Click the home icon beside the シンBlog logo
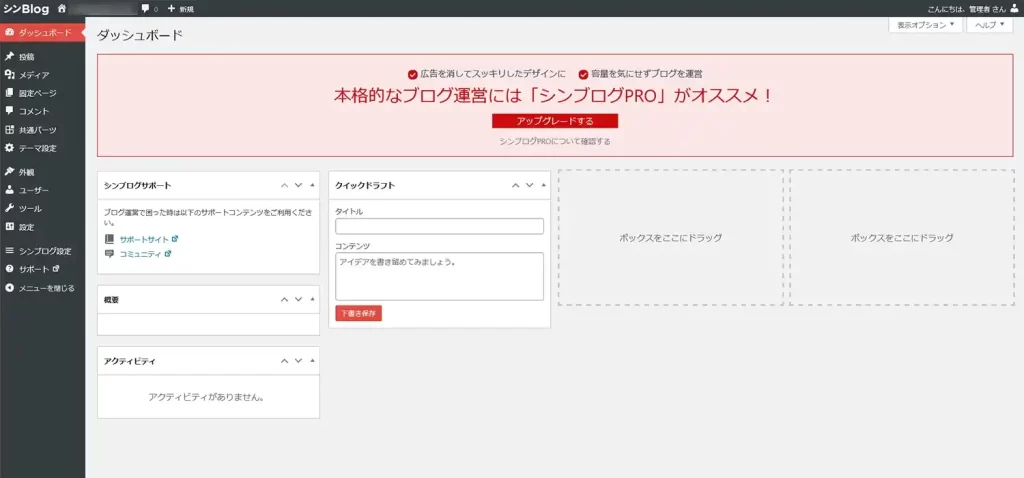 click(62, 8)
